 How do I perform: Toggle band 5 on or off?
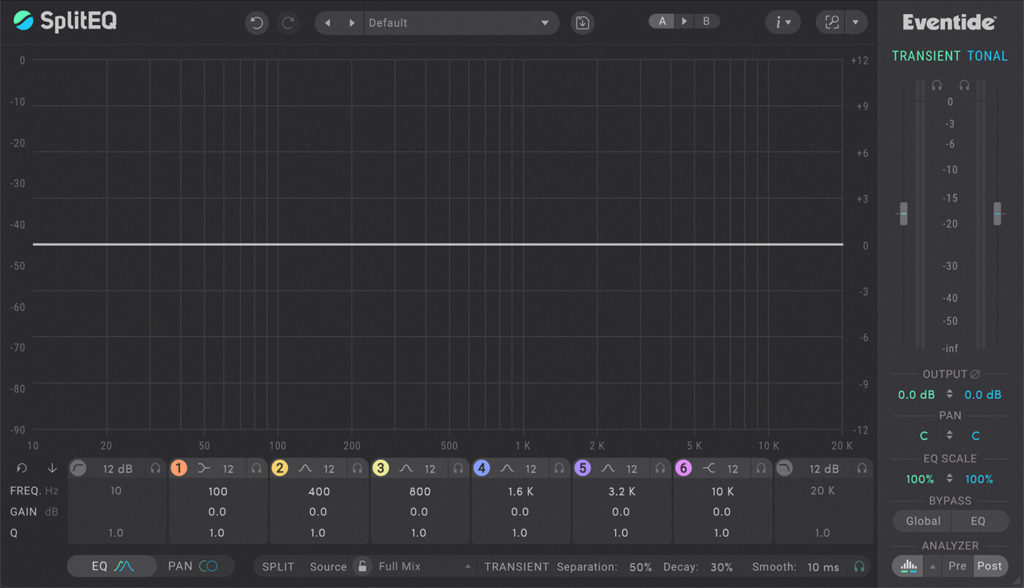pyautogui.click(x=583, y=468)
